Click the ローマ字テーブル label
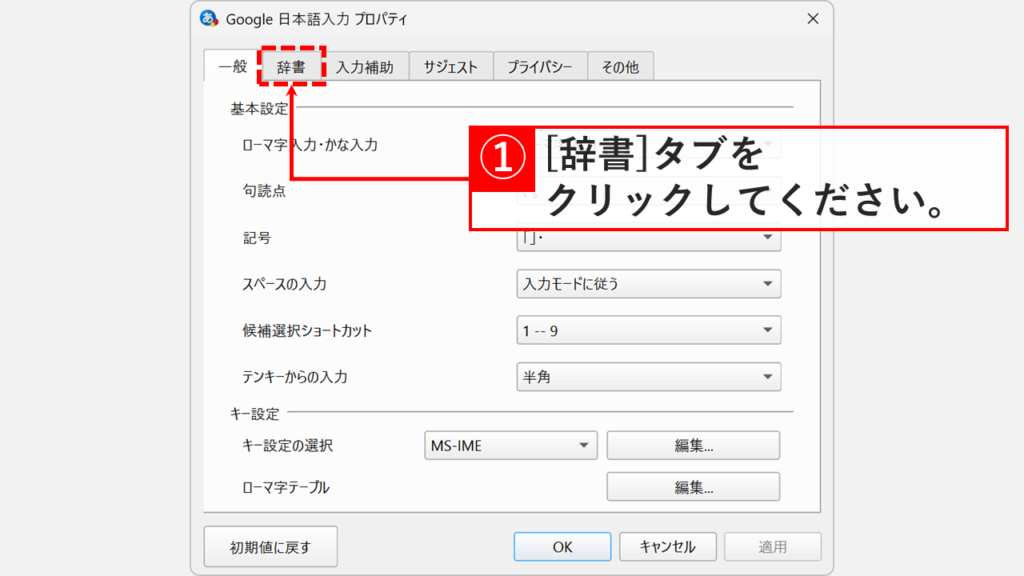The height and width of the screenshot is (576, 1024). (285, 487)
